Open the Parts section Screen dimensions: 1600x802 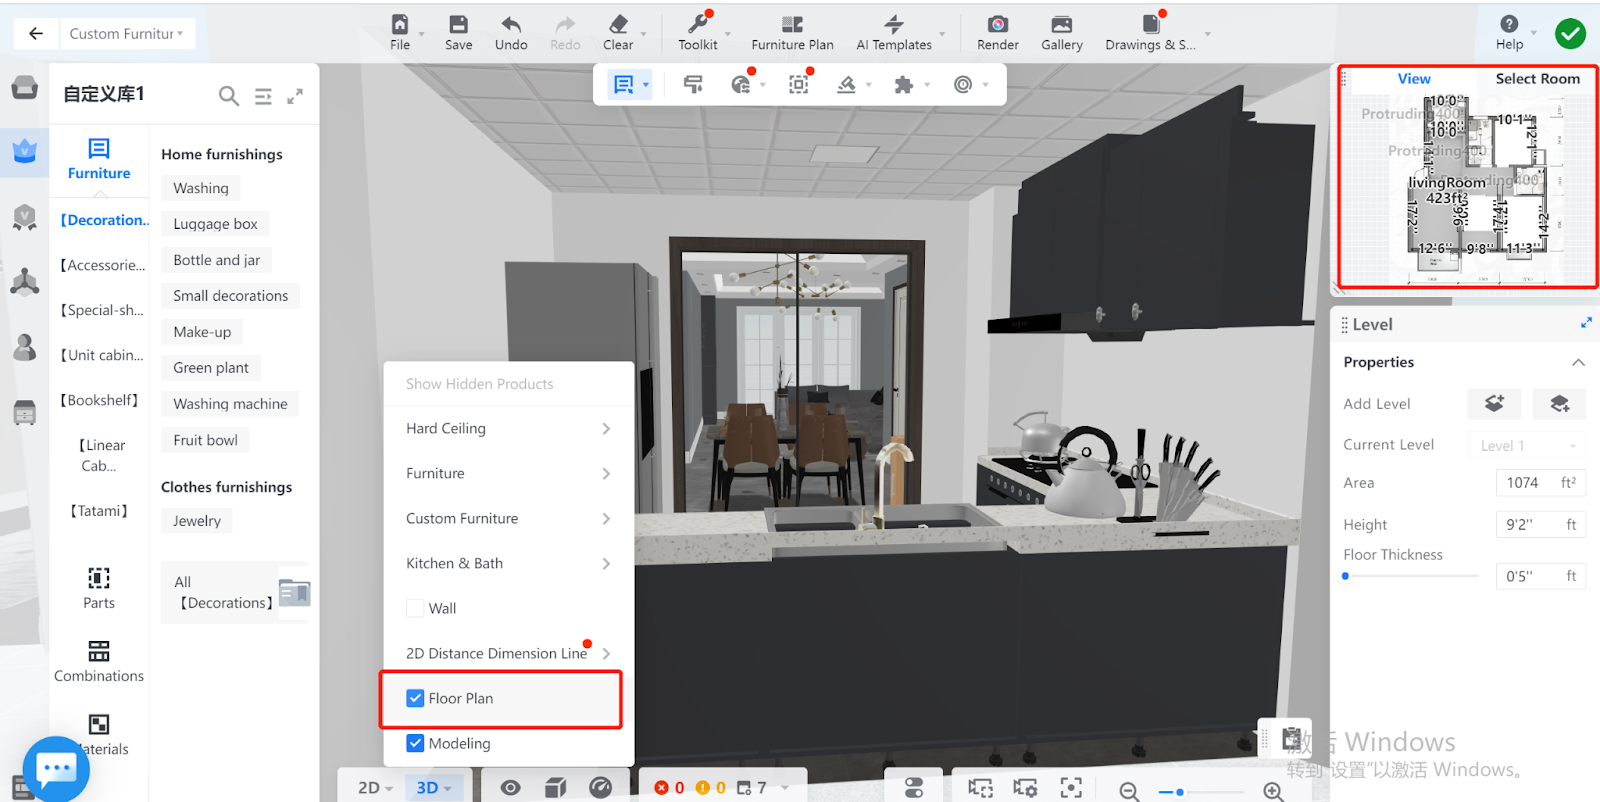99,588
